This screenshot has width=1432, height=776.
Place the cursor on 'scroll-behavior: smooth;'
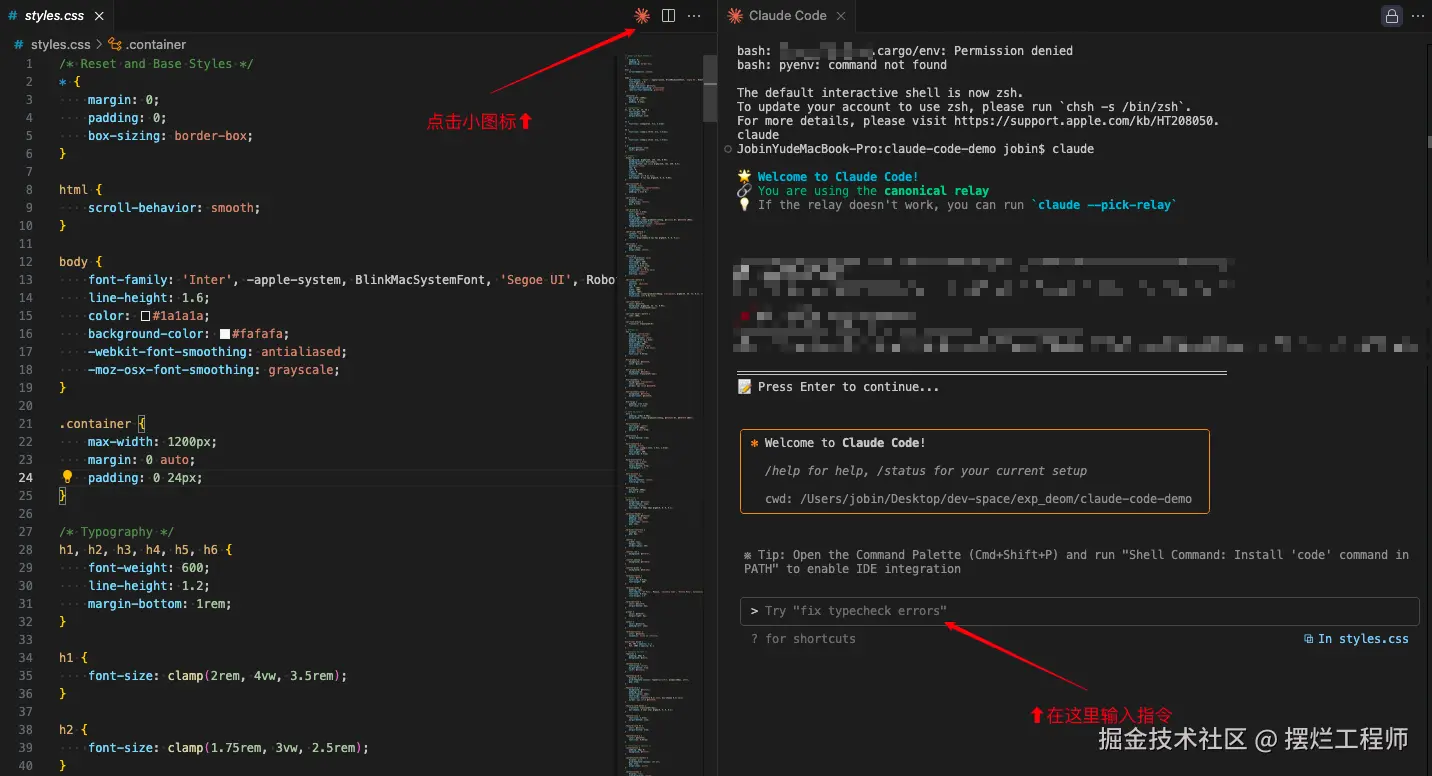pyautogui.click(x=174, y=208)
